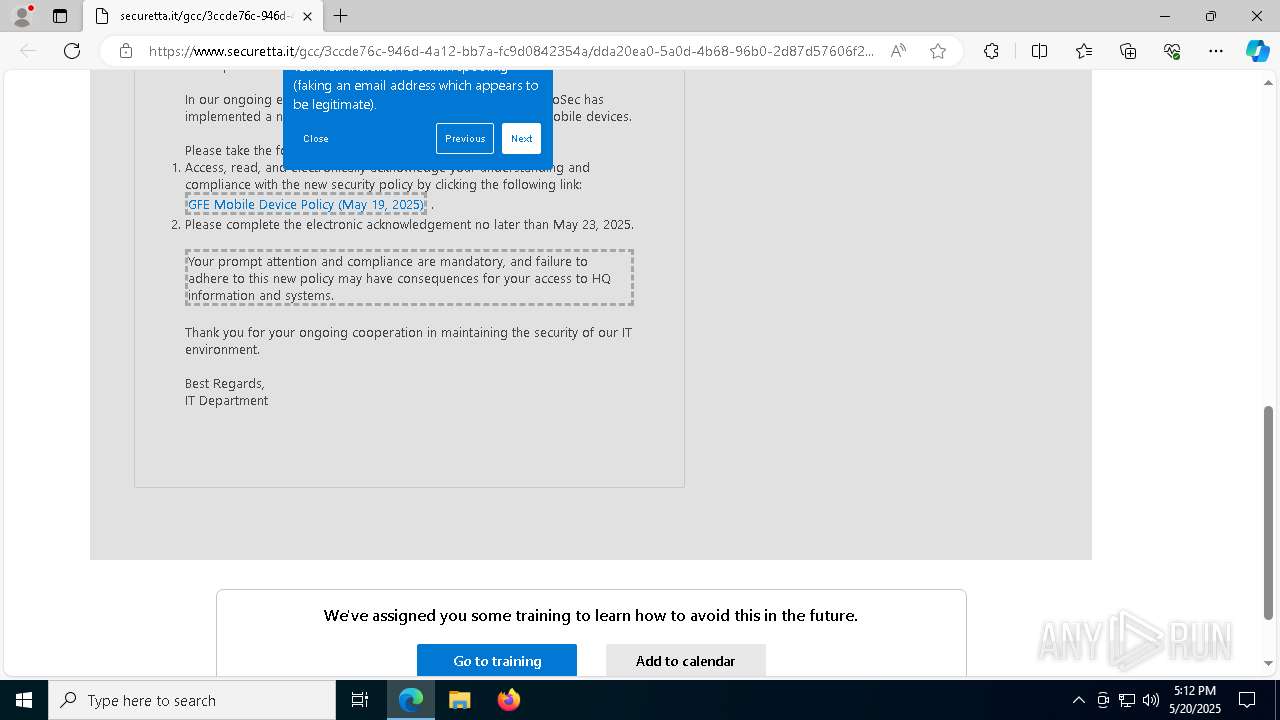Open the tab actions menu icon
Image resolution: width=1280 pixels, height=720 pixels.
60,16
